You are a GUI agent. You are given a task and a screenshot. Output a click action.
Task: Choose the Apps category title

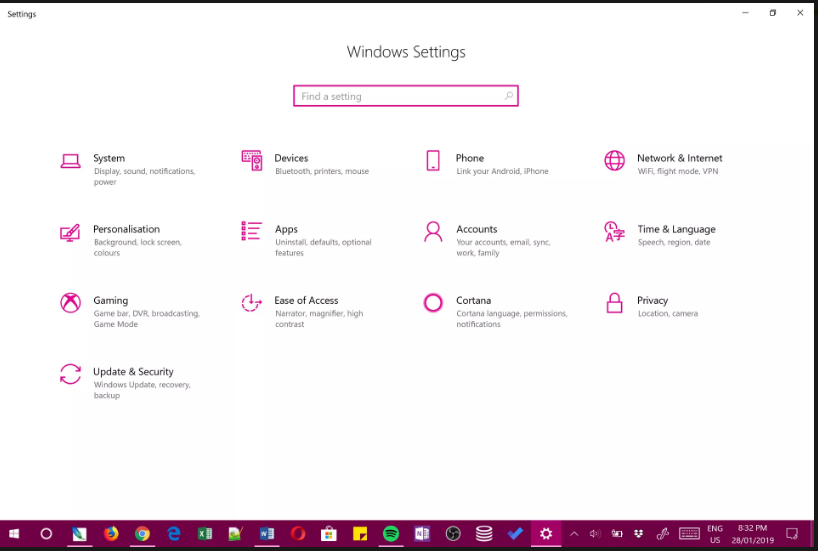(286, 230)
